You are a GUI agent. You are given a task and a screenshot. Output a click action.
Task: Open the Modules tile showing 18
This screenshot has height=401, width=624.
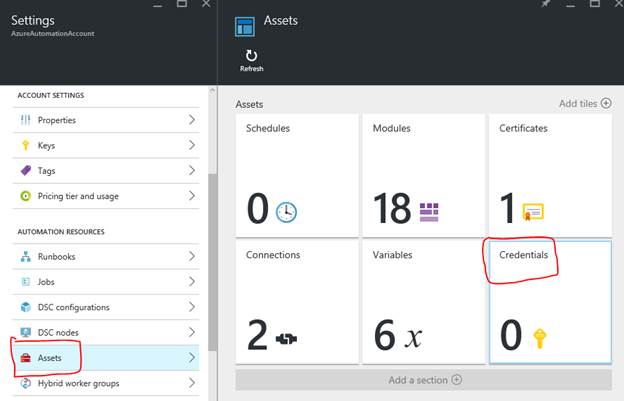[423, 174]
